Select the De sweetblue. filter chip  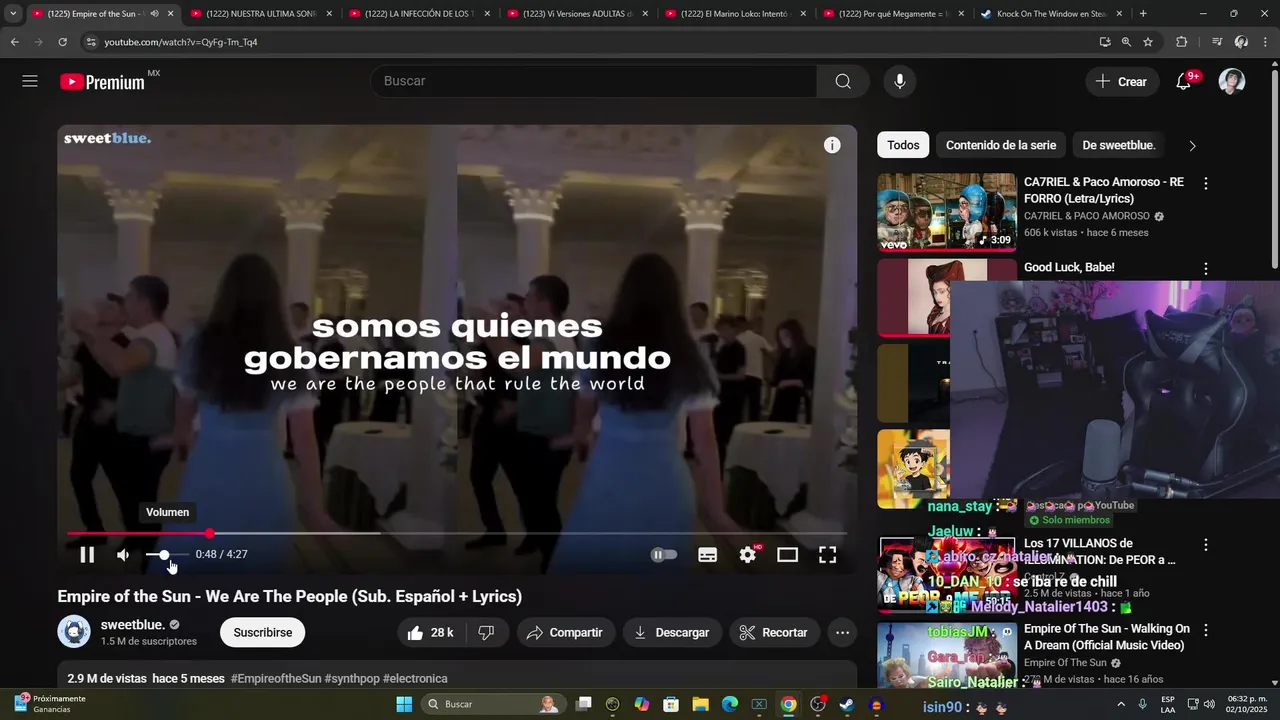click(1119, 145)
